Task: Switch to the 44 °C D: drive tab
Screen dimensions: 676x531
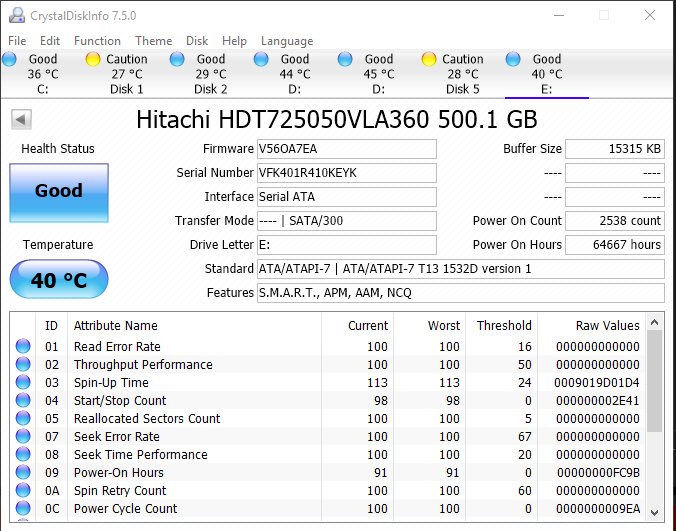Action: [x=294, y=74]
